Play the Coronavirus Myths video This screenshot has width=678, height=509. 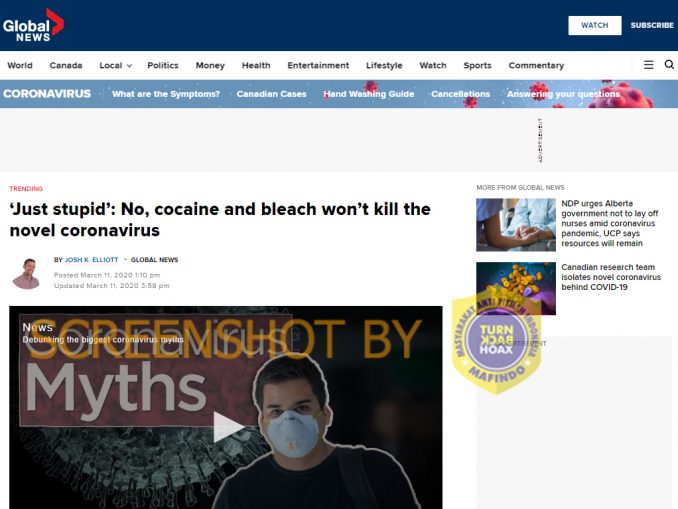coord(228,427)
